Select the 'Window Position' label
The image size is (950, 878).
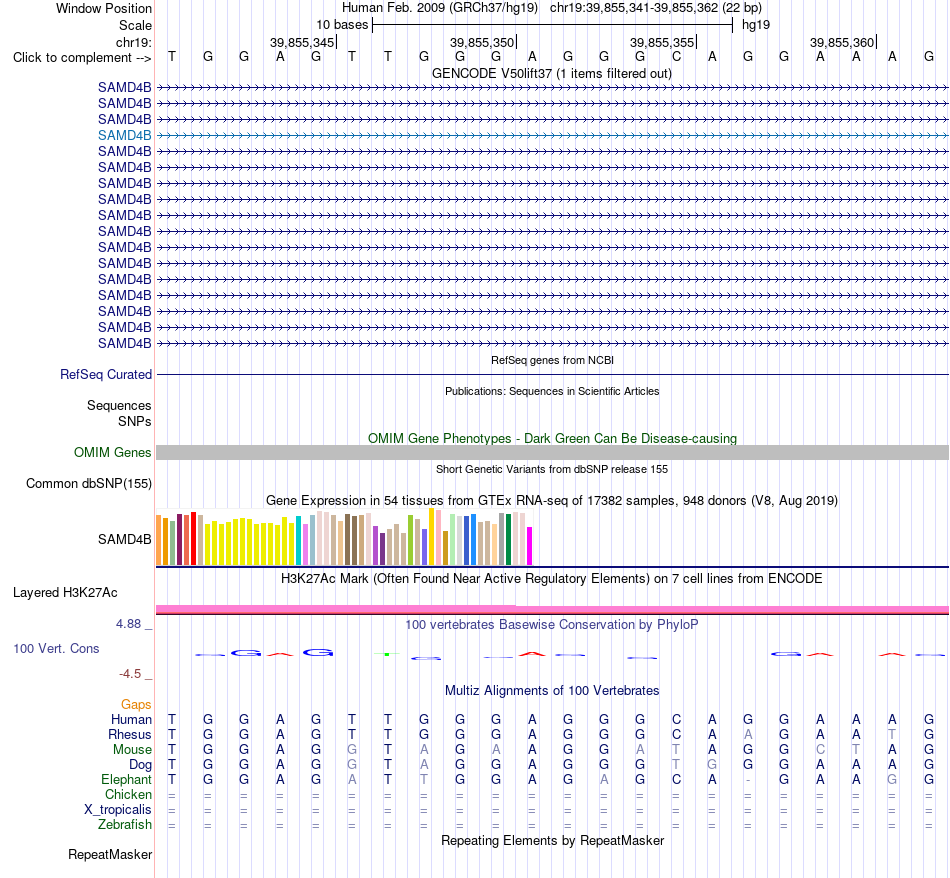104,8
